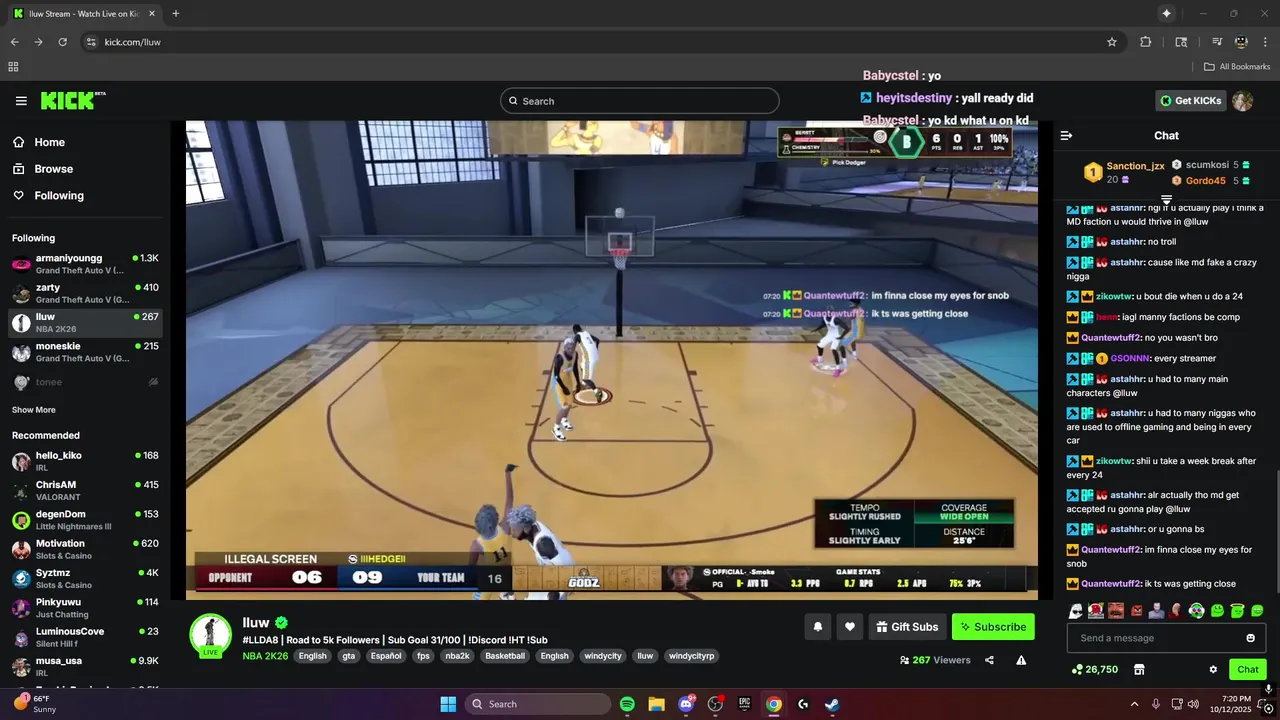The height and width of the screenshot is (720, 1280).
Task: Click the Get KICKs button
Action: pos(1190,101)
